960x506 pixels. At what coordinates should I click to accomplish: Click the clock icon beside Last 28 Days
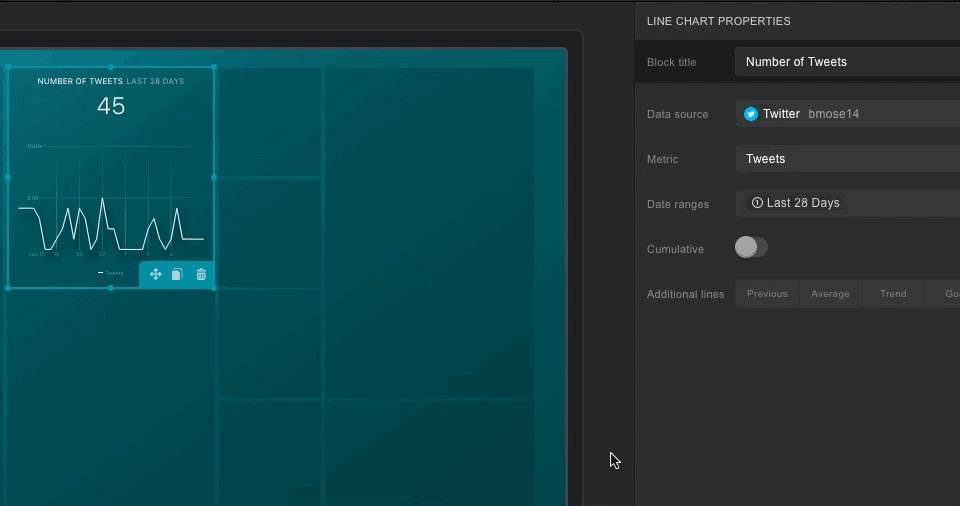757,203
